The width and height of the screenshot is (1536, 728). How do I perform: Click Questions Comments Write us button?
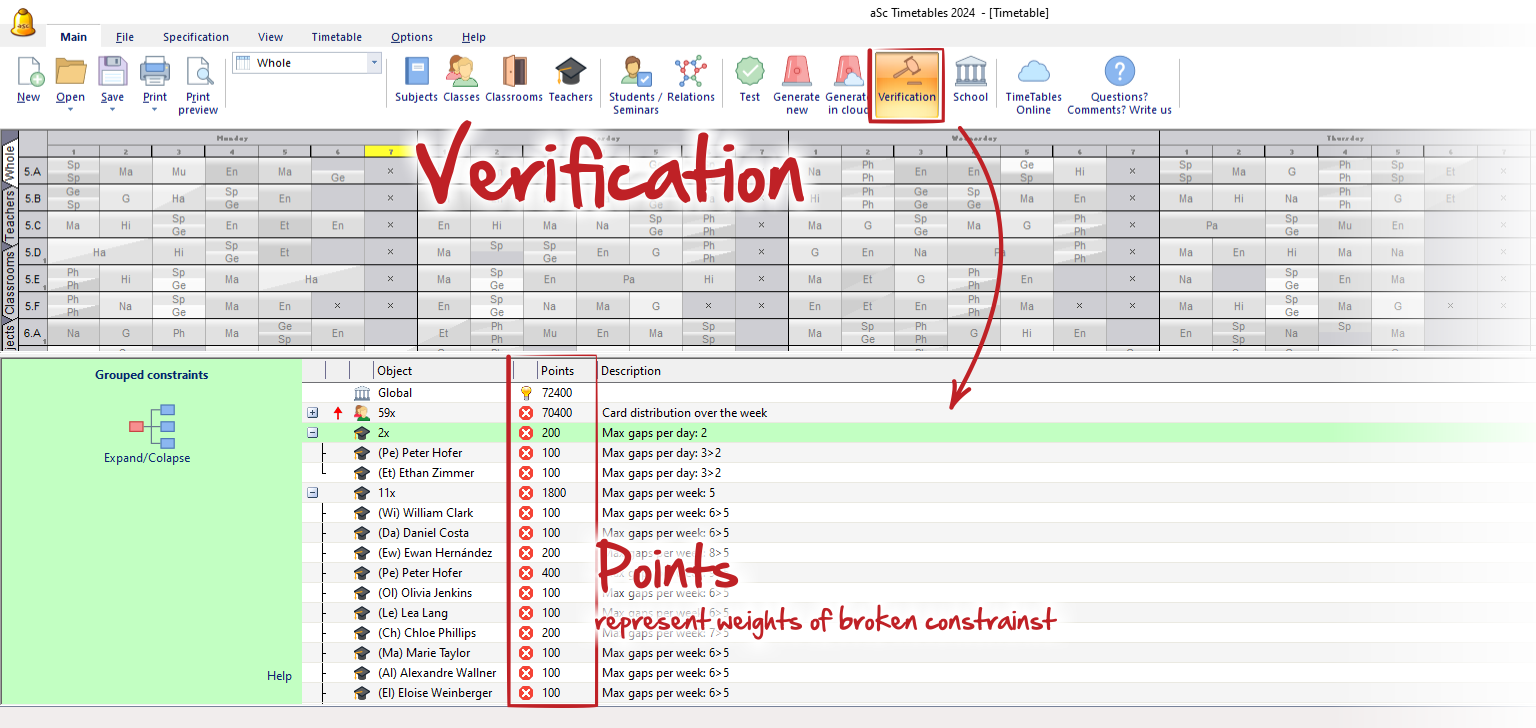1119,85
